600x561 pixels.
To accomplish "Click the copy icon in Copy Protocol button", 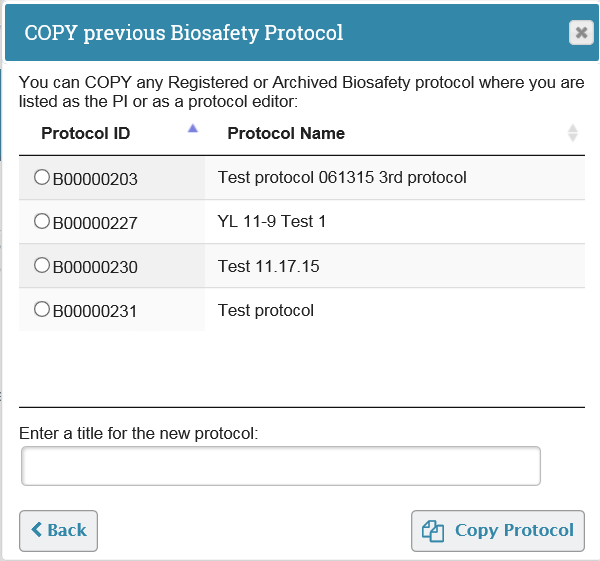I will click(x=433, y=531).
